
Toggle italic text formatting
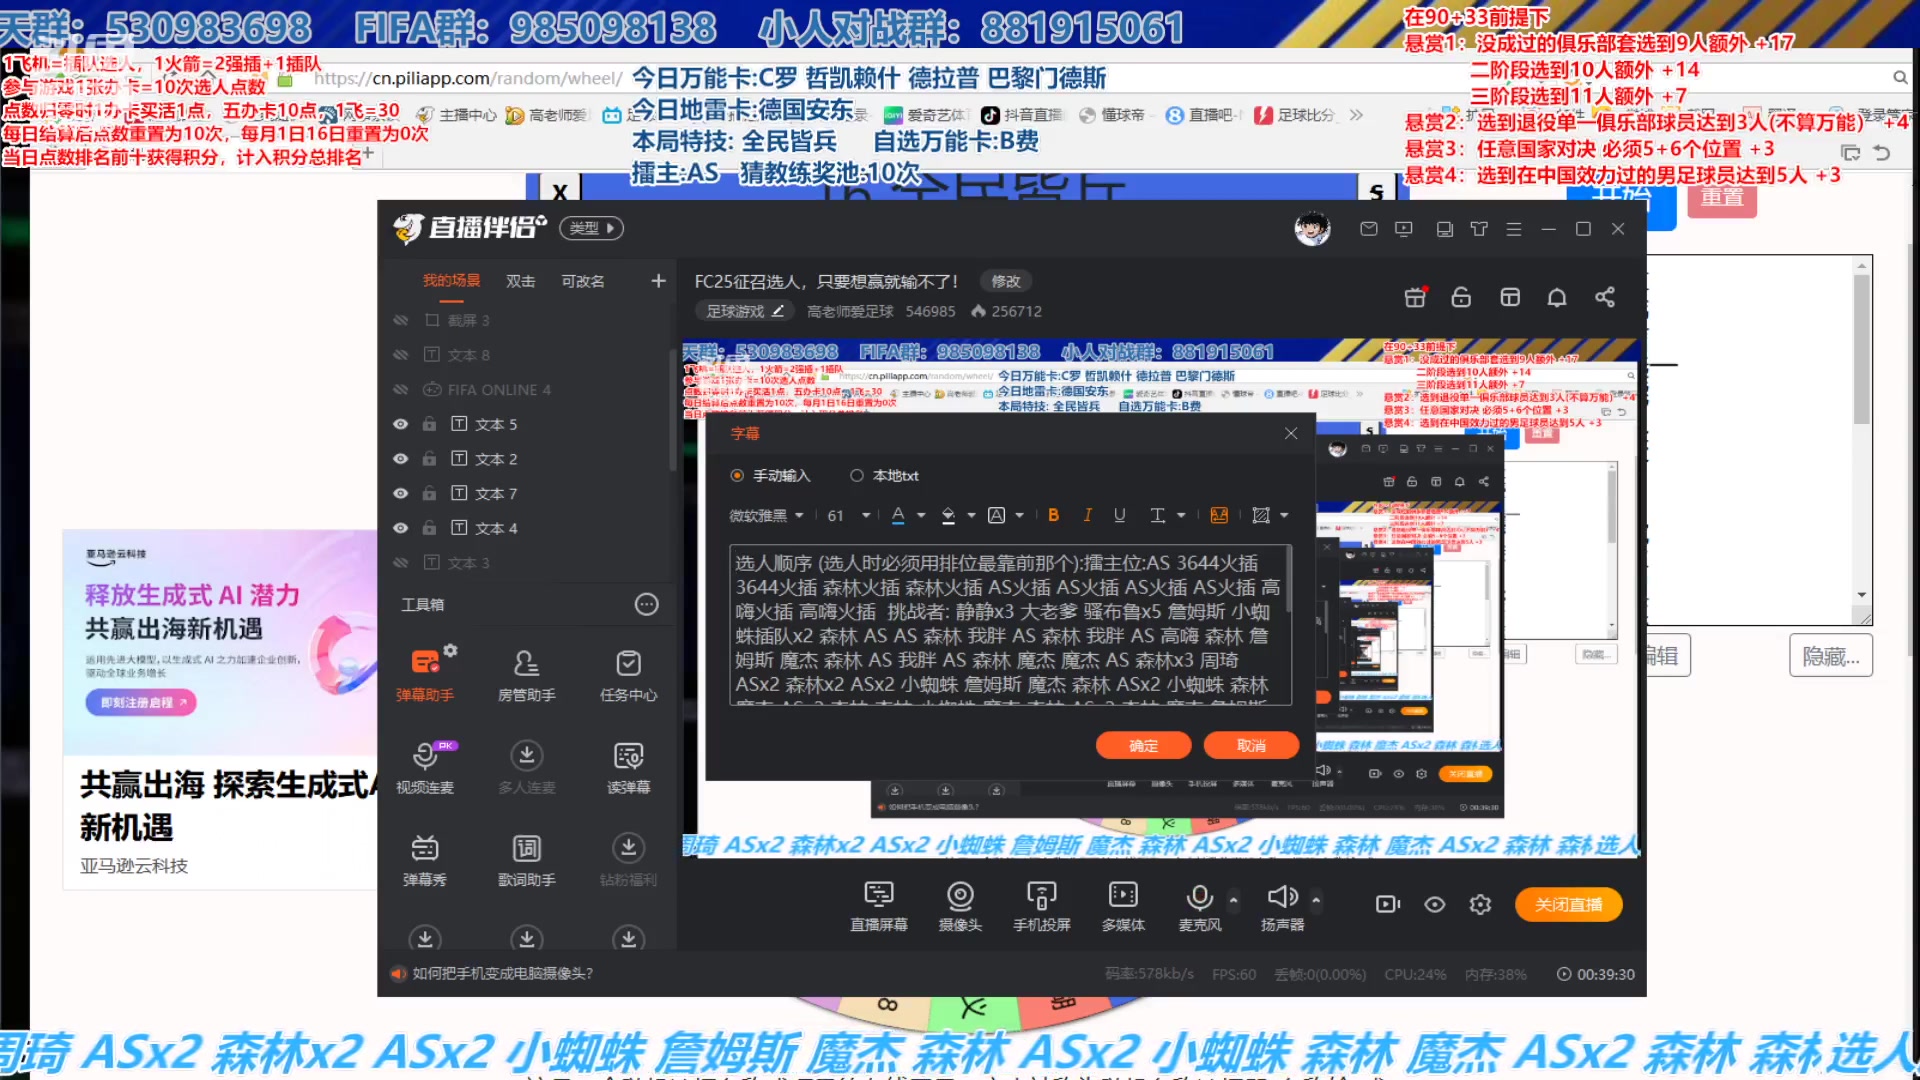[1087, 515]
